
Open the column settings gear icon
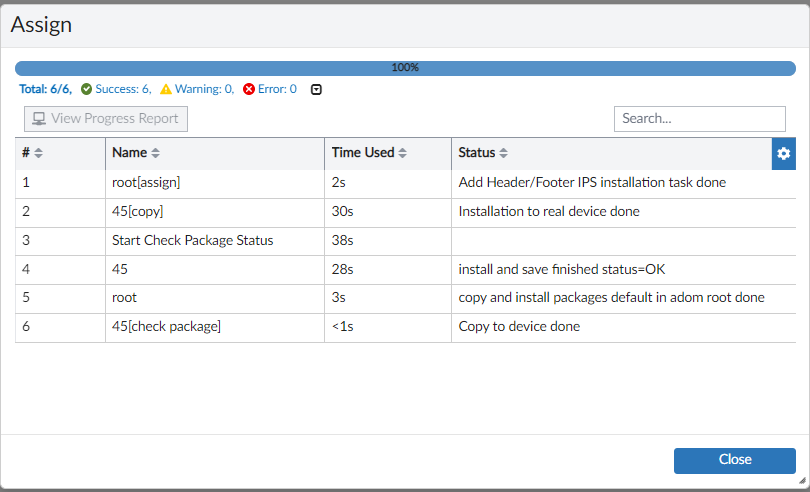tap(784, 153)
